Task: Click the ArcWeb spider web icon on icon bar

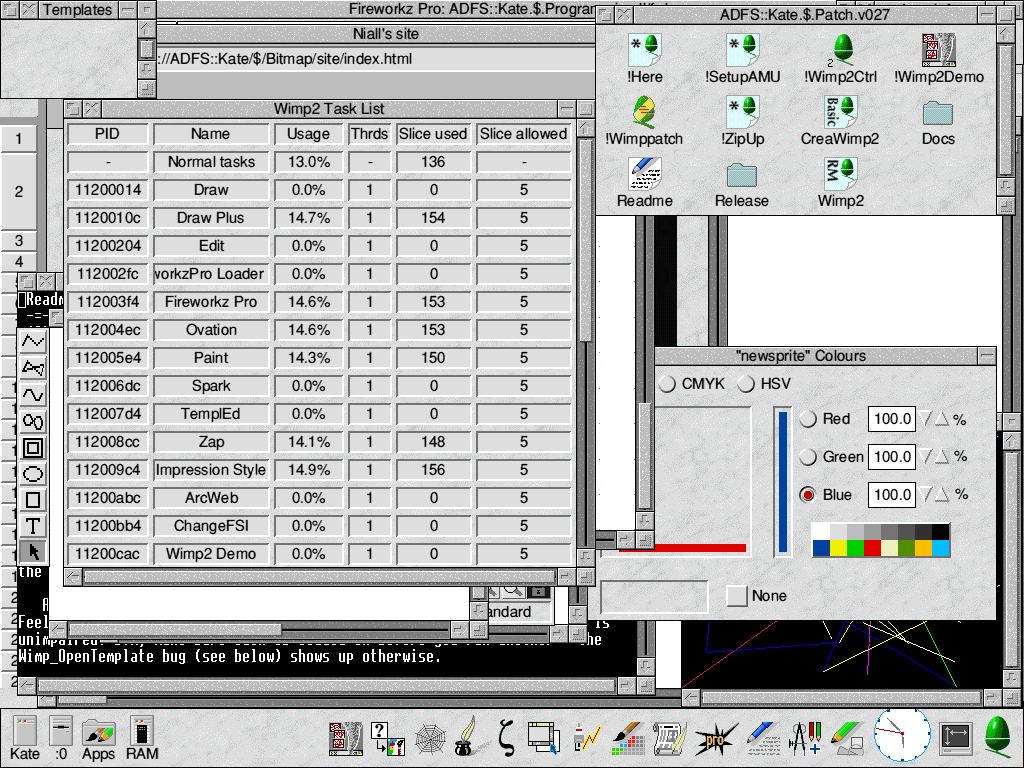Action: 430,739
